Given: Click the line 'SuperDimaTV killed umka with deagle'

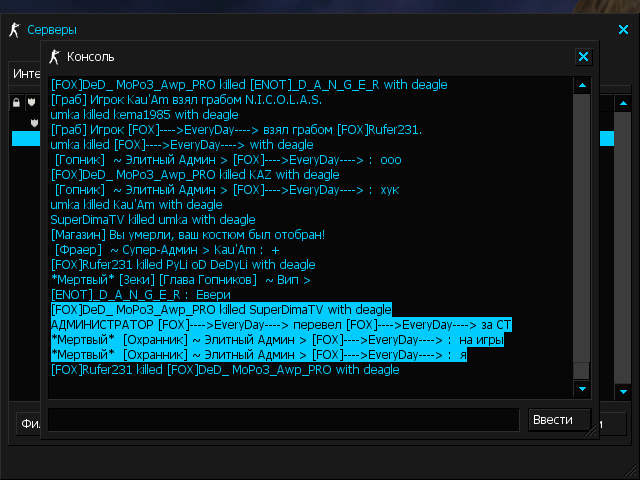Looking at the screenshot, I should pos(153,220).
